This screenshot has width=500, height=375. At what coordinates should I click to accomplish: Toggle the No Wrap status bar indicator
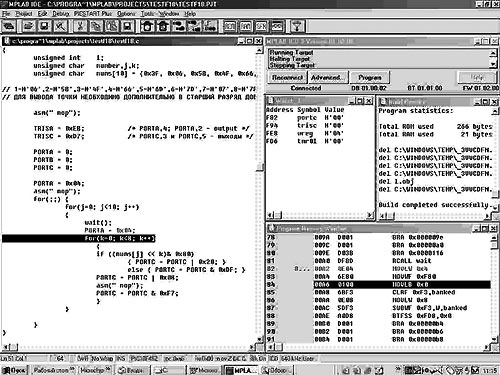(101, 359)
